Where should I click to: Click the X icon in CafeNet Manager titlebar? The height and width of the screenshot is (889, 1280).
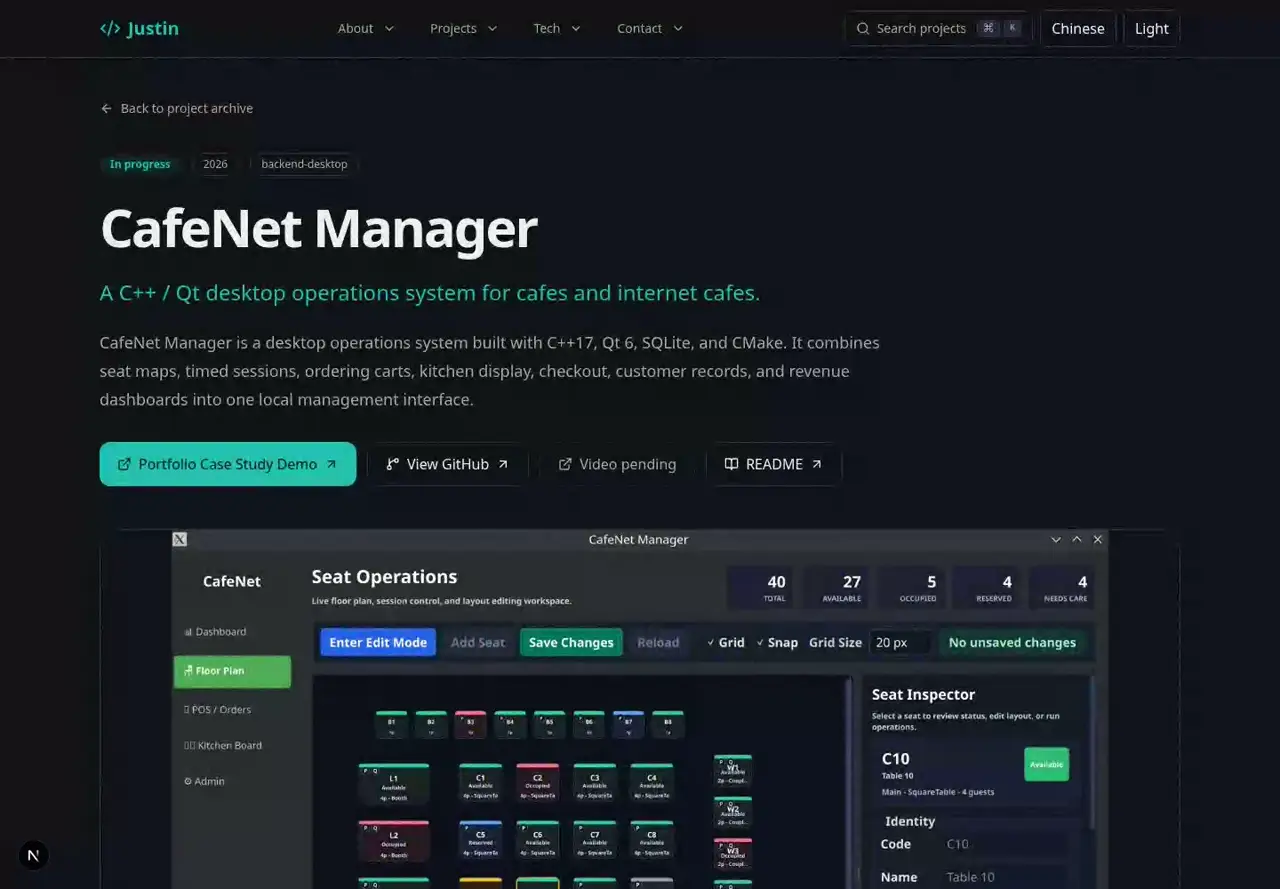coord(180,539)
